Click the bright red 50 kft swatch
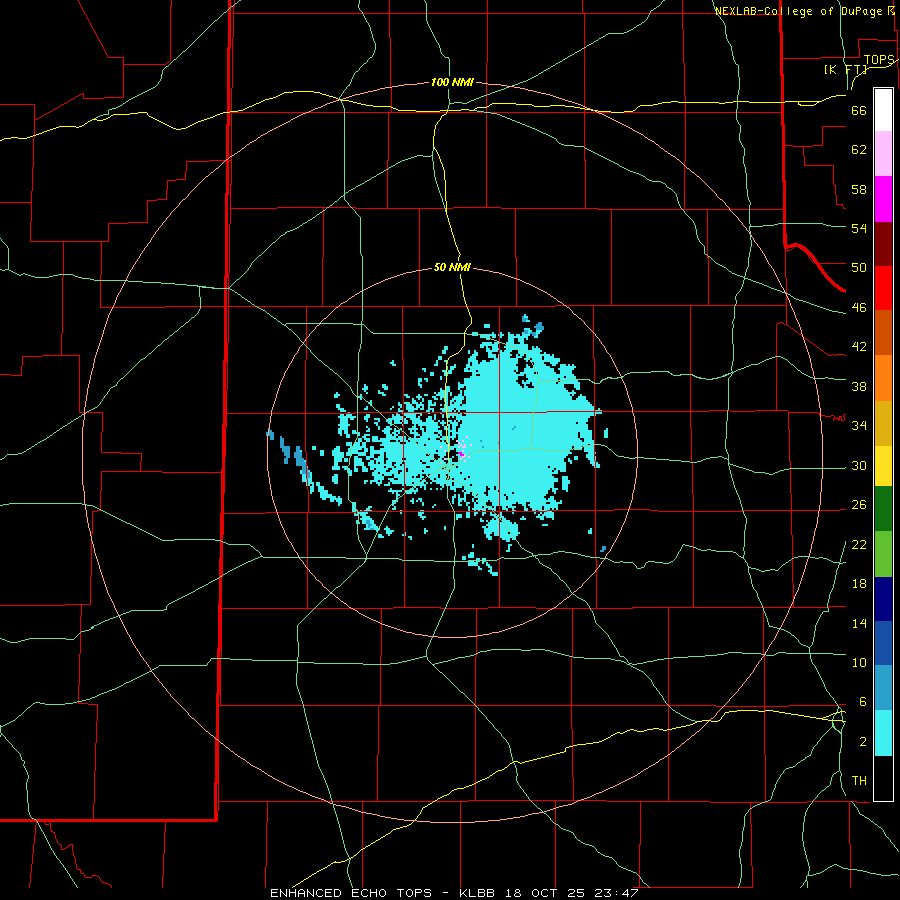The image size is (900, 900). point(883,288)
